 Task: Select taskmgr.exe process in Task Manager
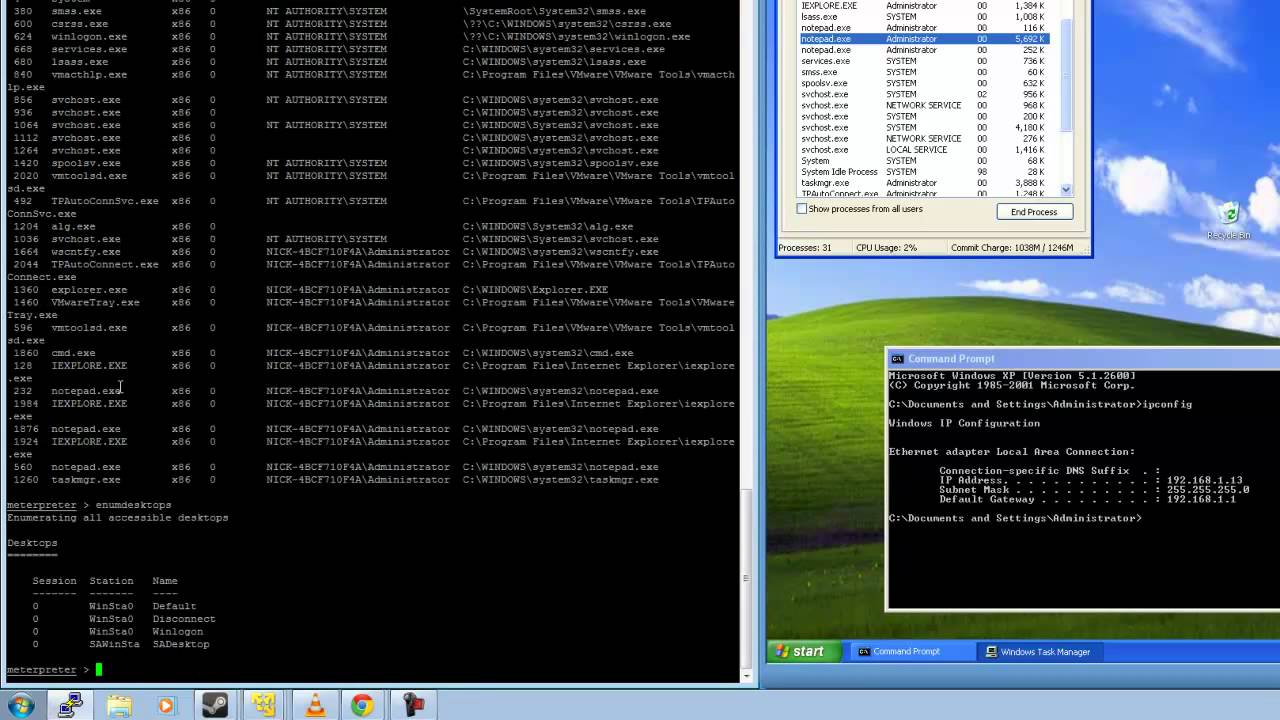point(923,183)
